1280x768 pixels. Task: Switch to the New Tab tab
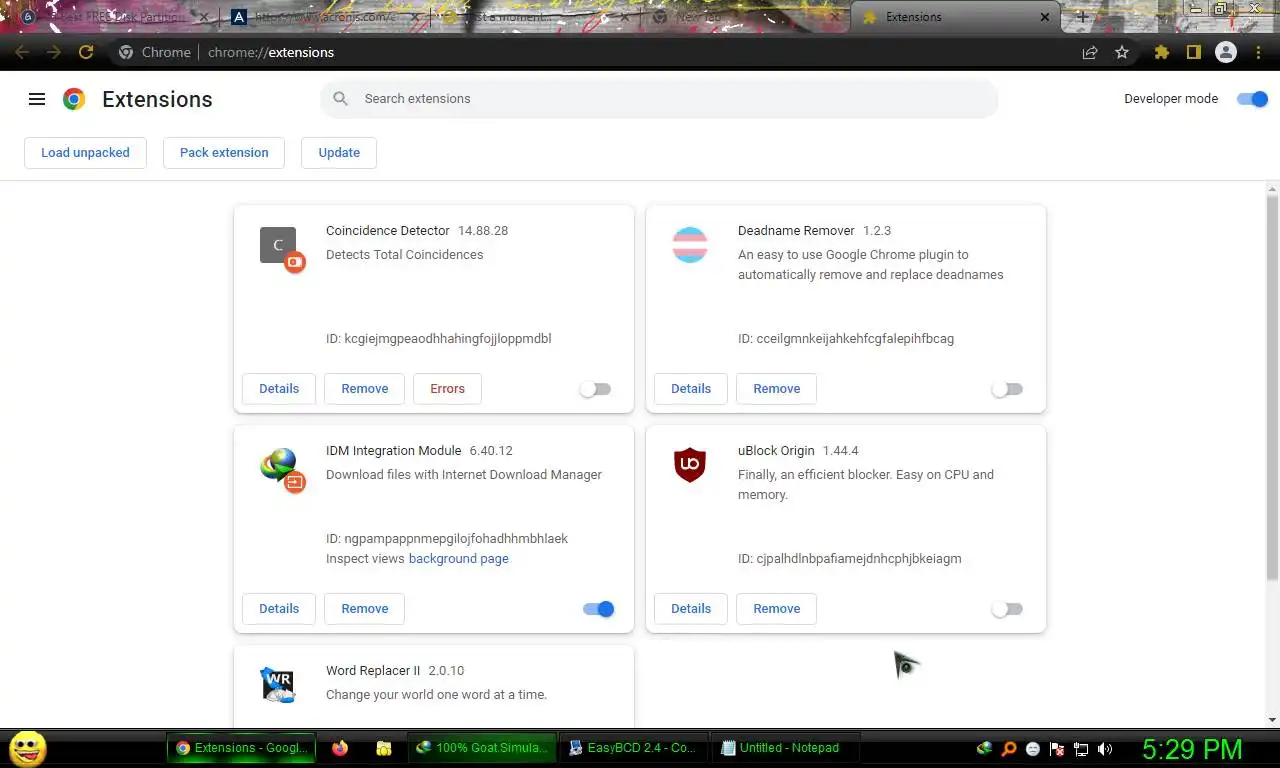(x=745, y=17)
